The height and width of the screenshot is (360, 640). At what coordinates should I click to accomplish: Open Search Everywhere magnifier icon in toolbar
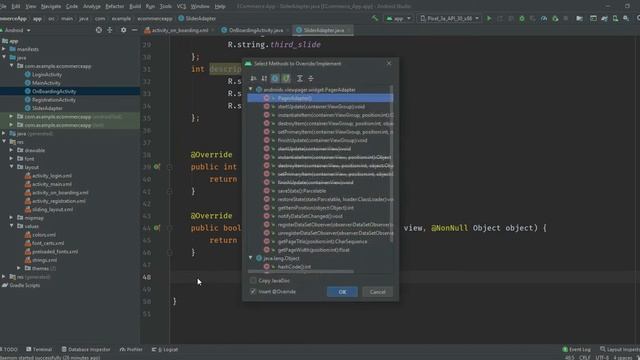[638, 18]
